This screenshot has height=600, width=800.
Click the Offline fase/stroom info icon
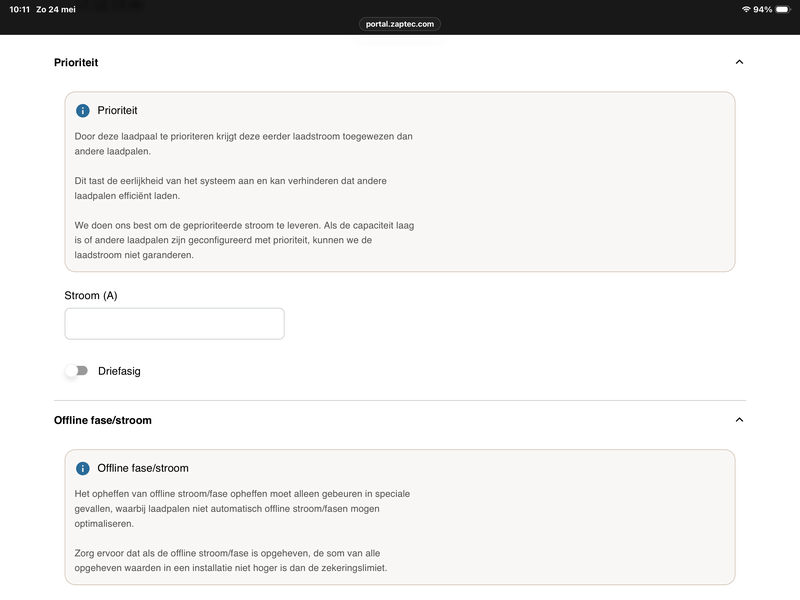(x=83, y=468)
